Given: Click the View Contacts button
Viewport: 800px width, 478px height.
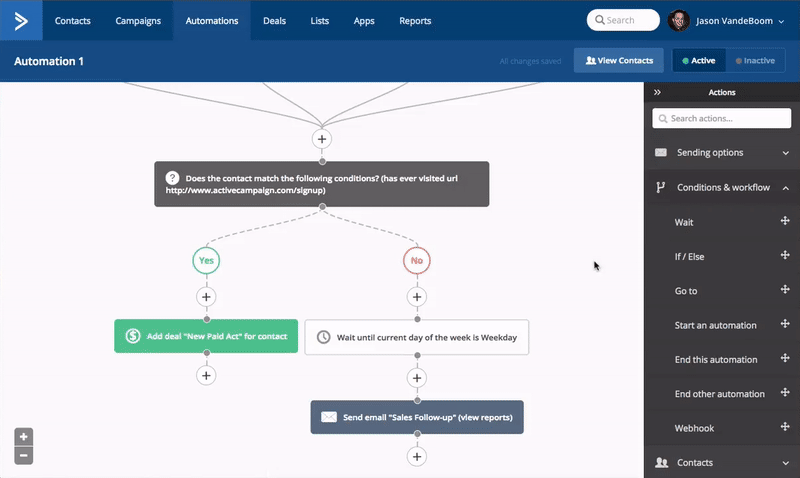Looking at the screenshot, I should coord(619,61).
